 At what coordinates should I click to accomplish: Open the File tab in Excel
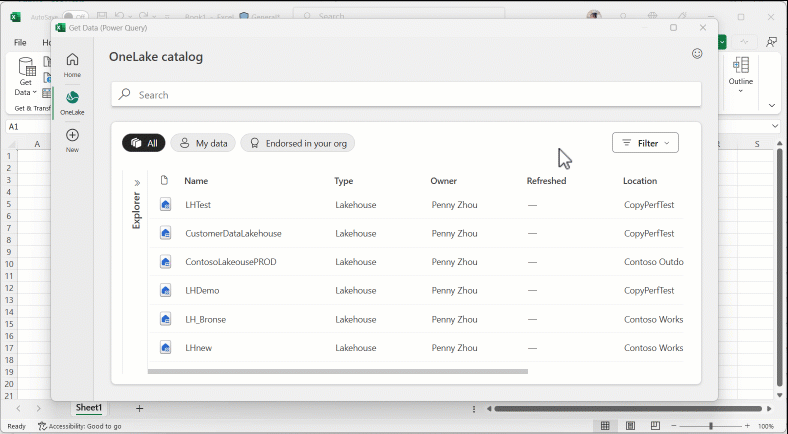point(20,42)
